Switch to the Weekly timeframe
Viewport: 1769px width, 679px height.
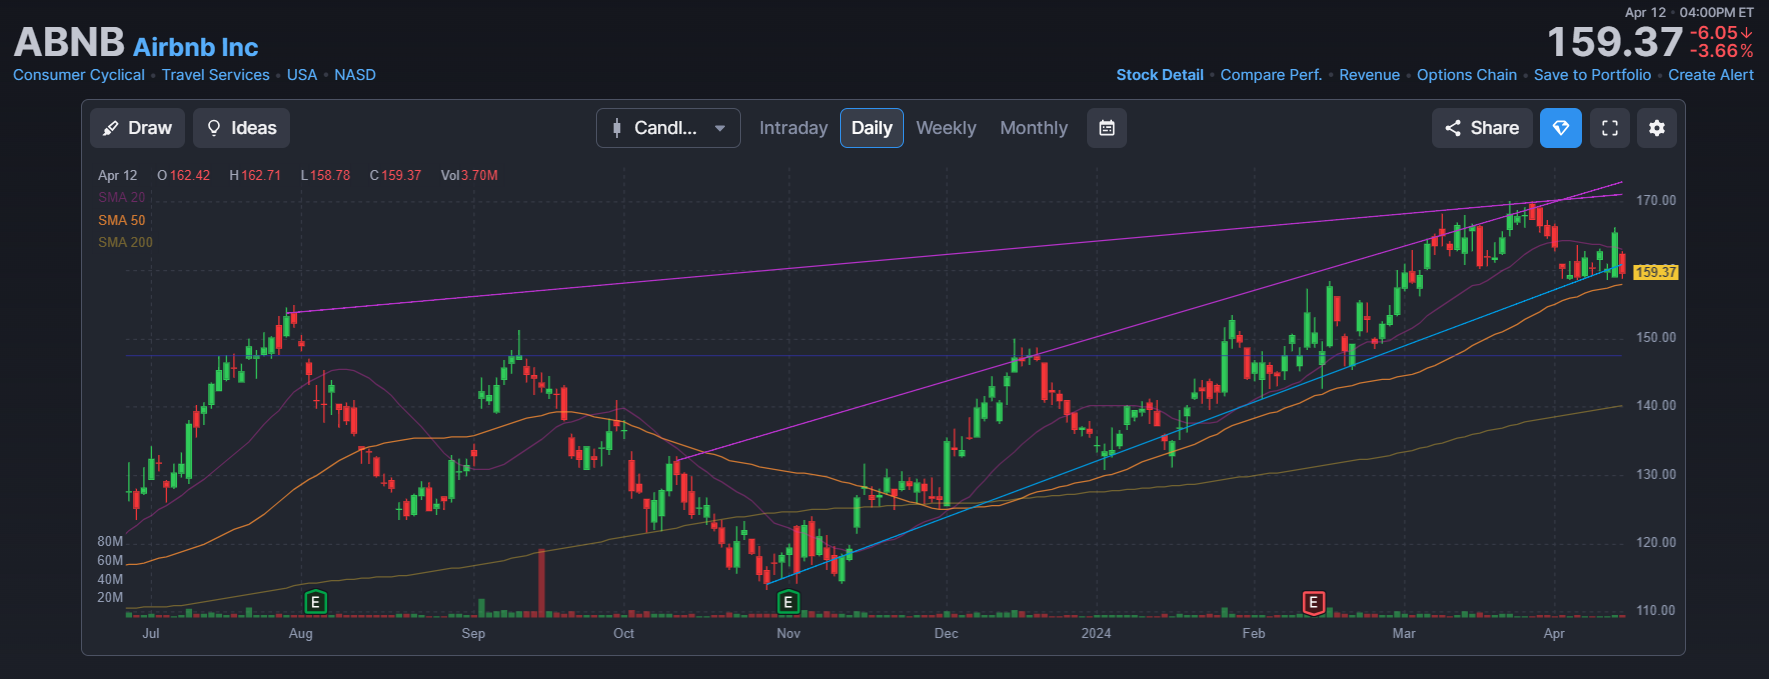coord(946,128)
